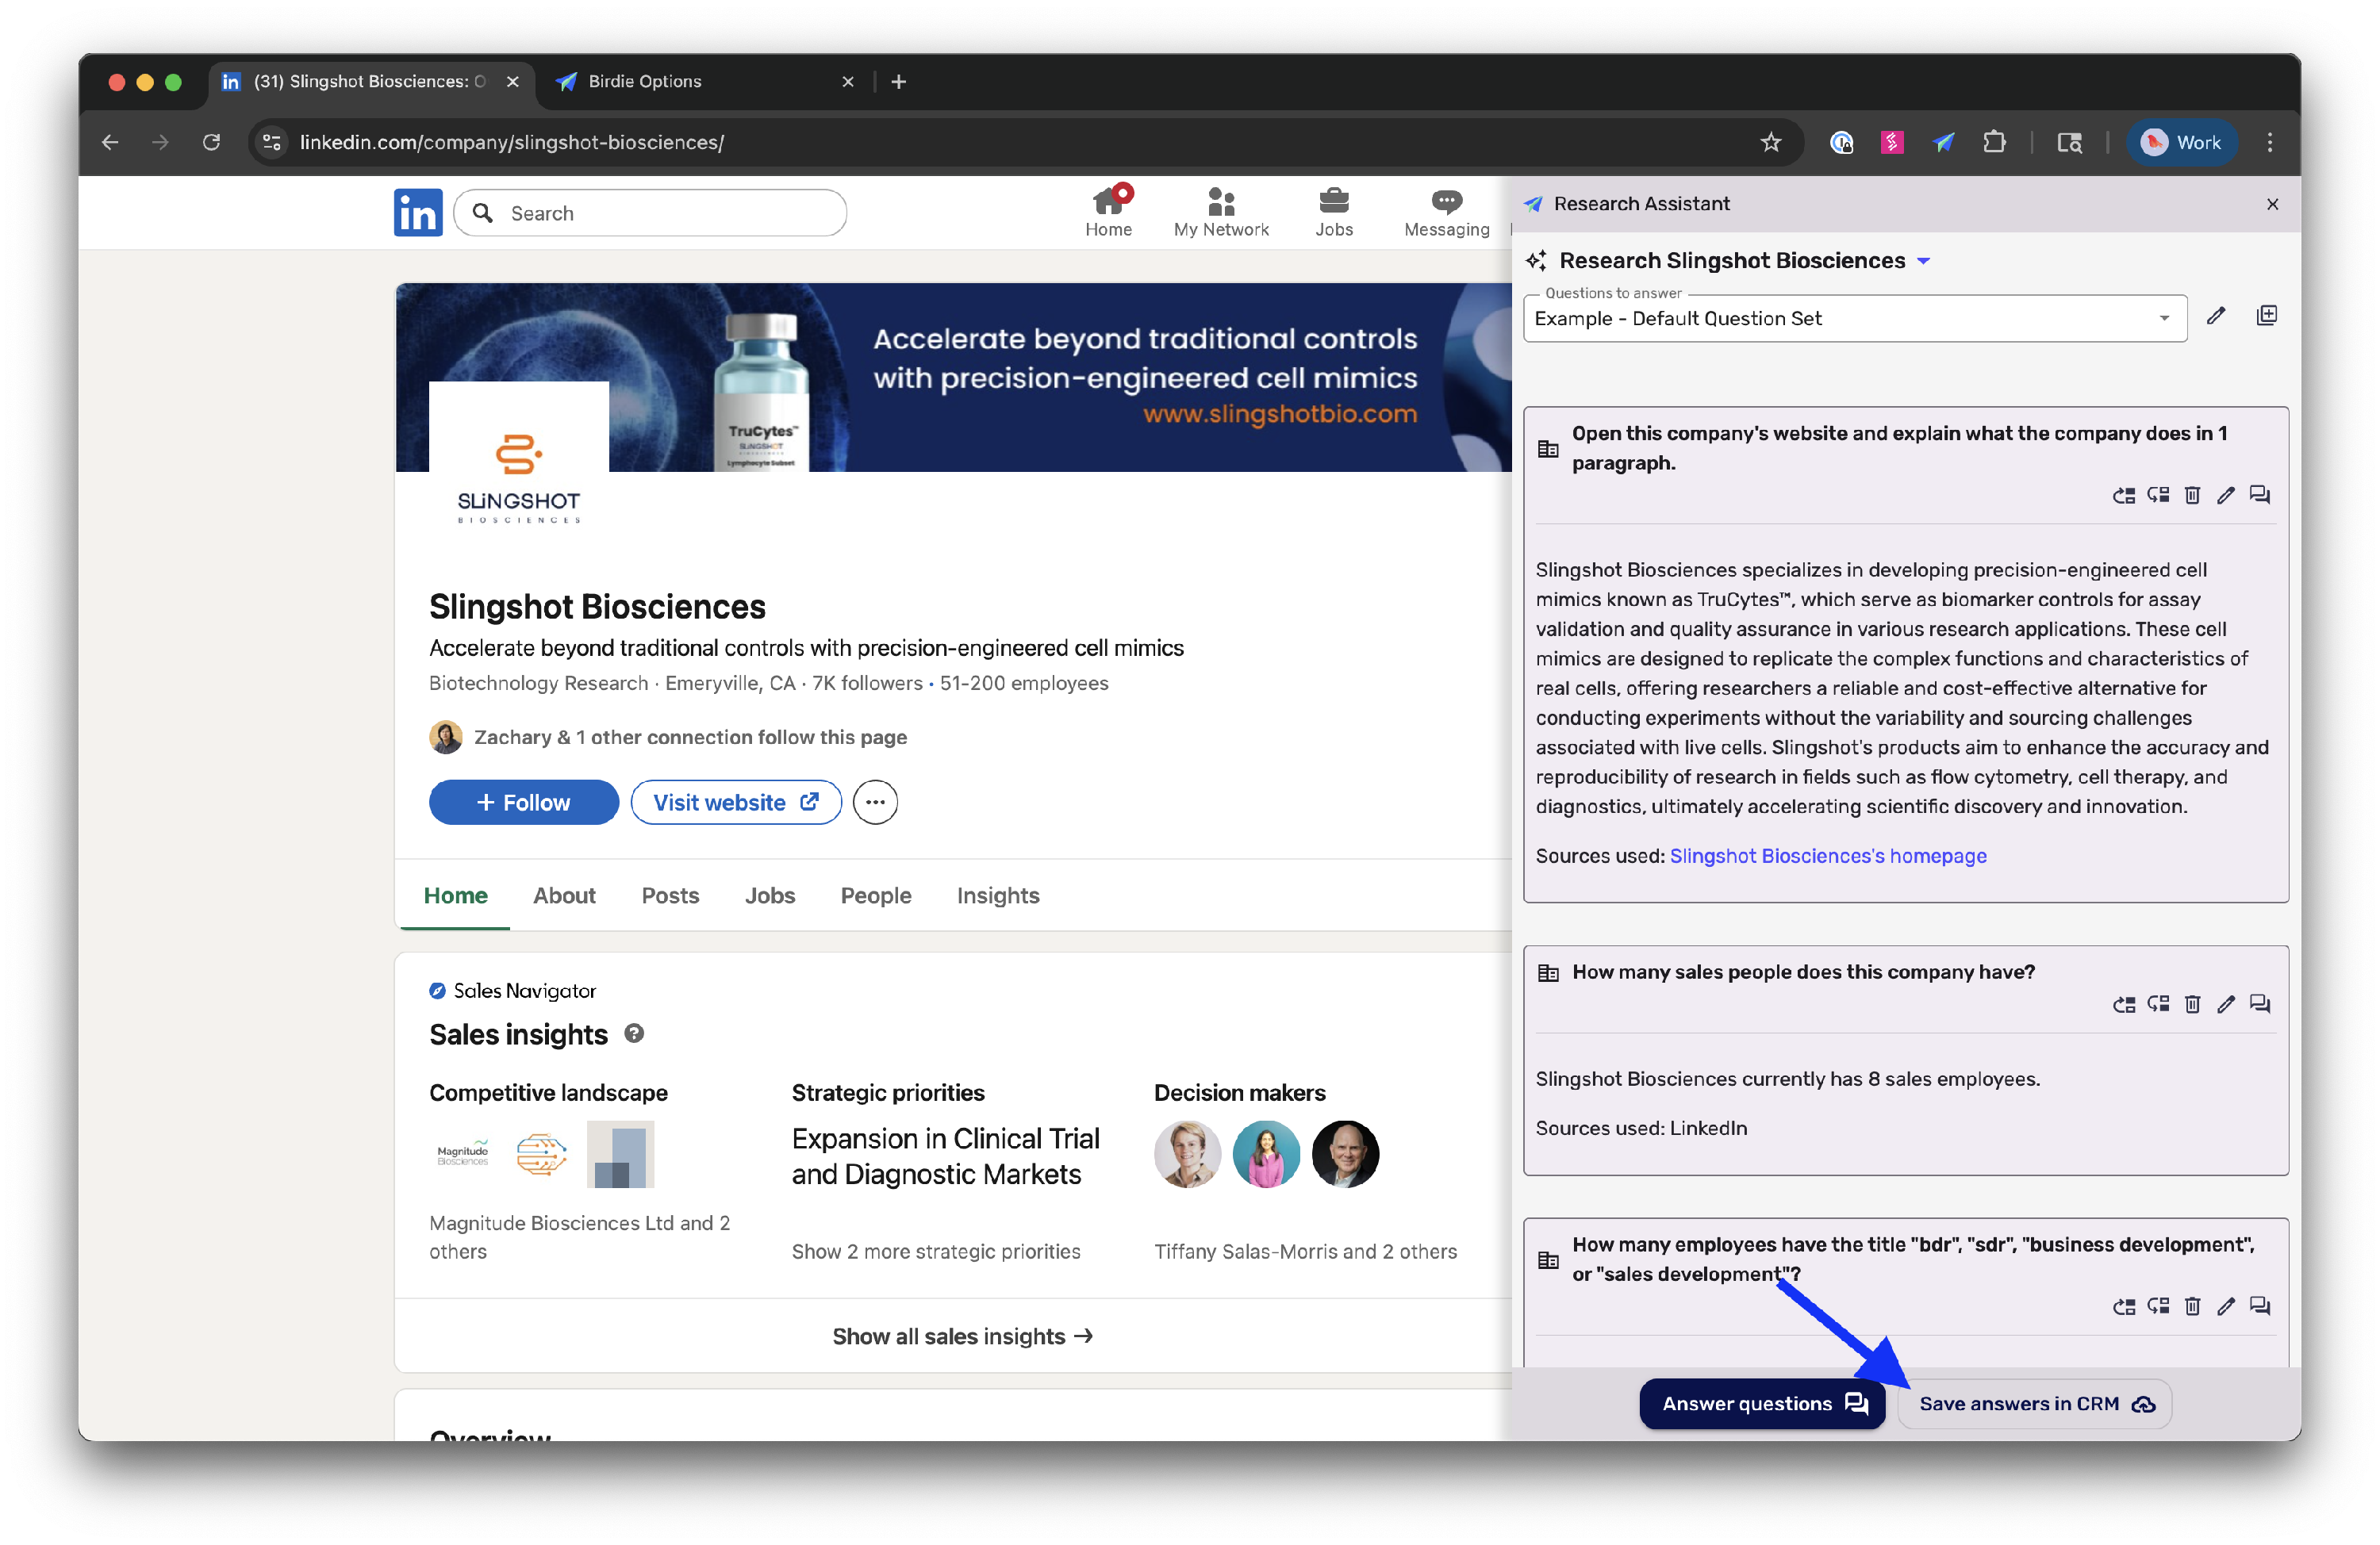
Task: Open the Birdie paper-plane extension icon
Action: click(1943, 143)
